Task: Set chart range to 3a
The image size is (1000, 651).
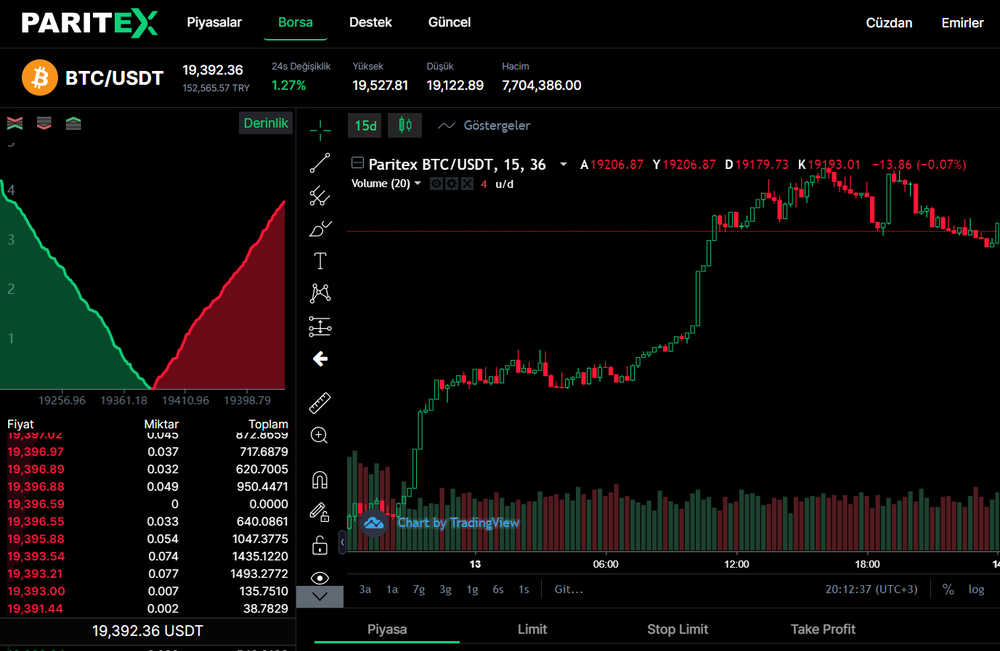Action: point(365,589)
